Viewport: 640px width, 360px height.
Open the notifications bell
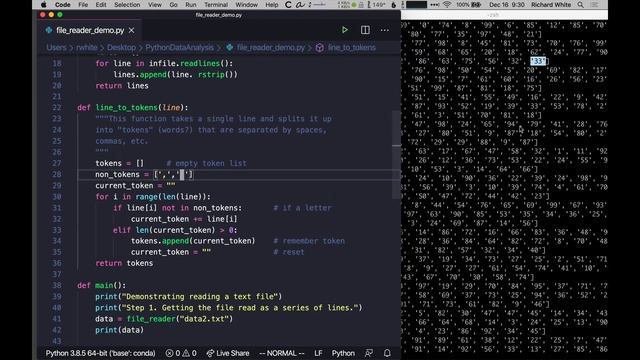click(387, 353)
